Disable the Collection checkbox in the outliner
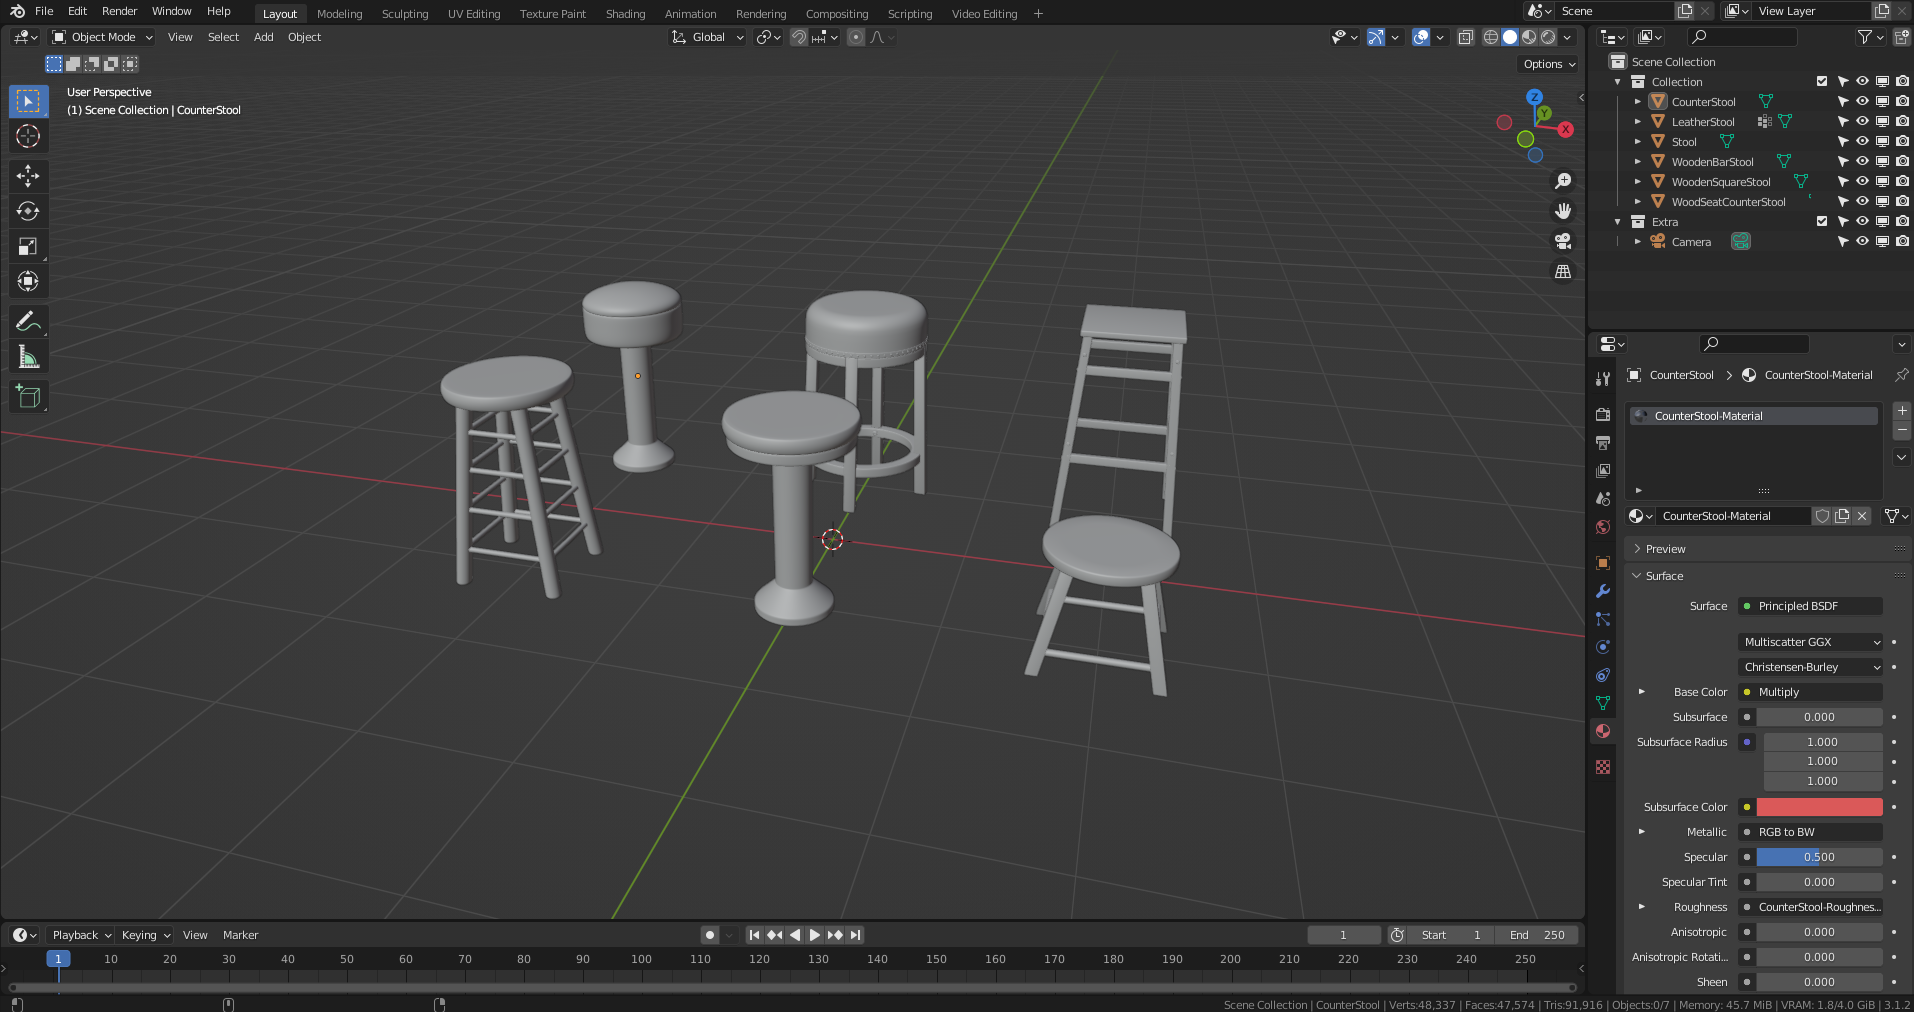Screen dimensions: 1914x1012 pyautogui.click(x=1822, y=81)
